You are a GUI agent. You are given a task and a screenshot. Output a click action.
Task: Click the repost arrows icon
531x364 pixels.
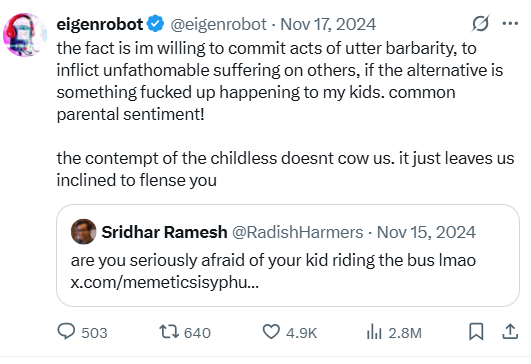click(x=169, y=331)
